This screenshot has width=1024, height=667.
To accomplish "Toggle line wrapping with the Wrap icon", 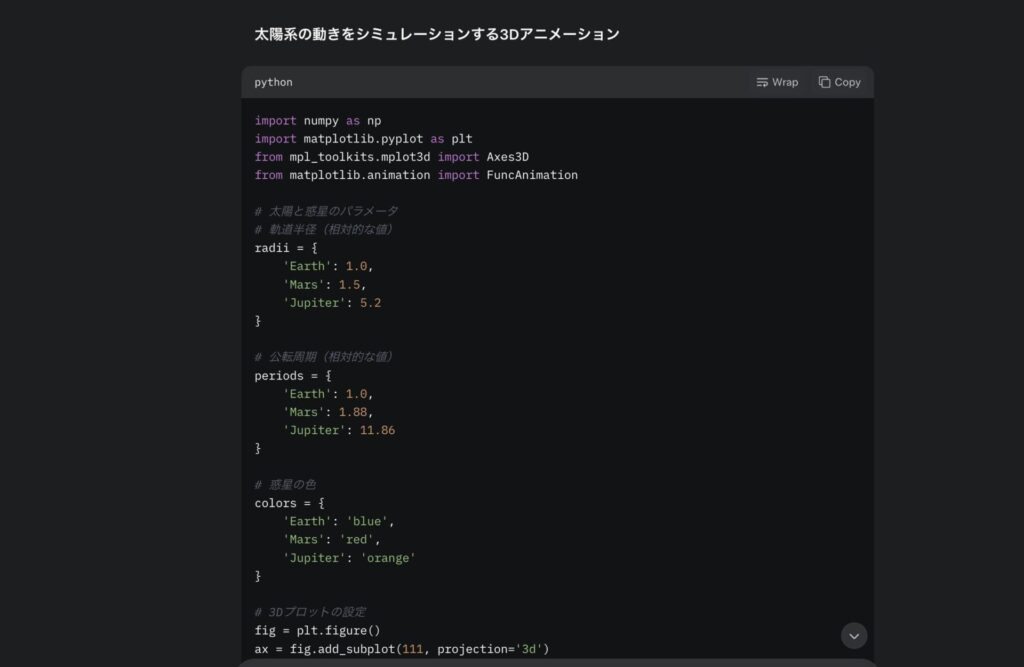I will tap(762, 82).
